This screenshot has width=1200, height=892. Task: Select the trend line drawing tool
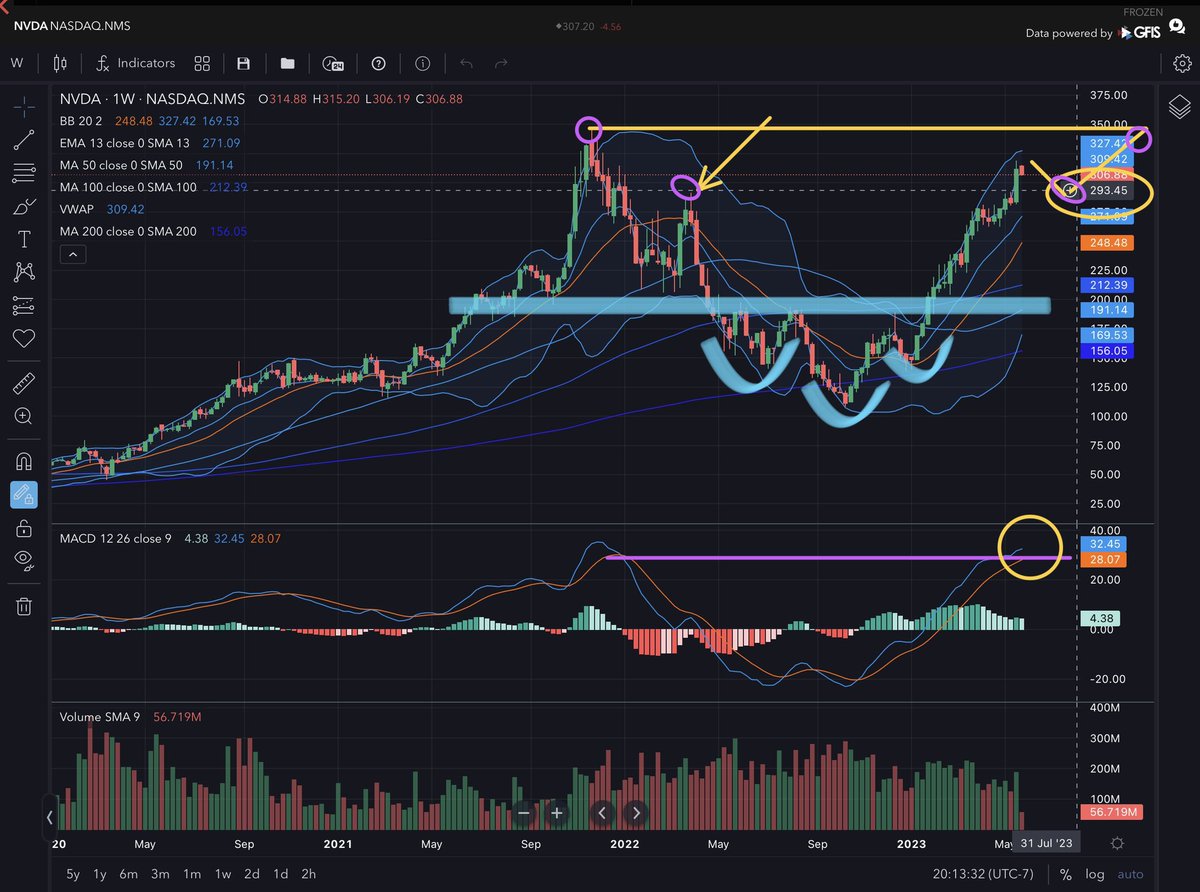click(24, 141)
